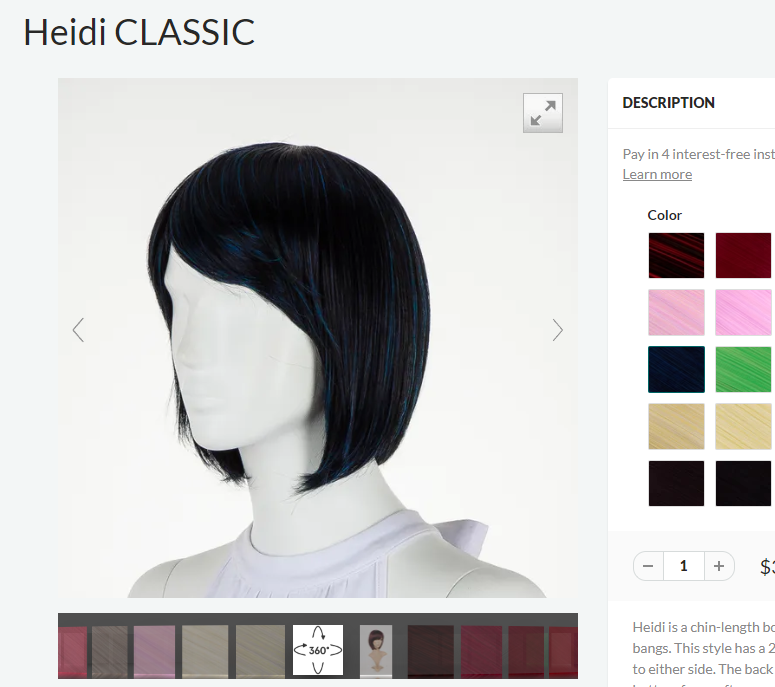The width and height of the screenshot is (775, 687).
Task: Choose the dark burgundy color swatch
Action: point(743,256)
